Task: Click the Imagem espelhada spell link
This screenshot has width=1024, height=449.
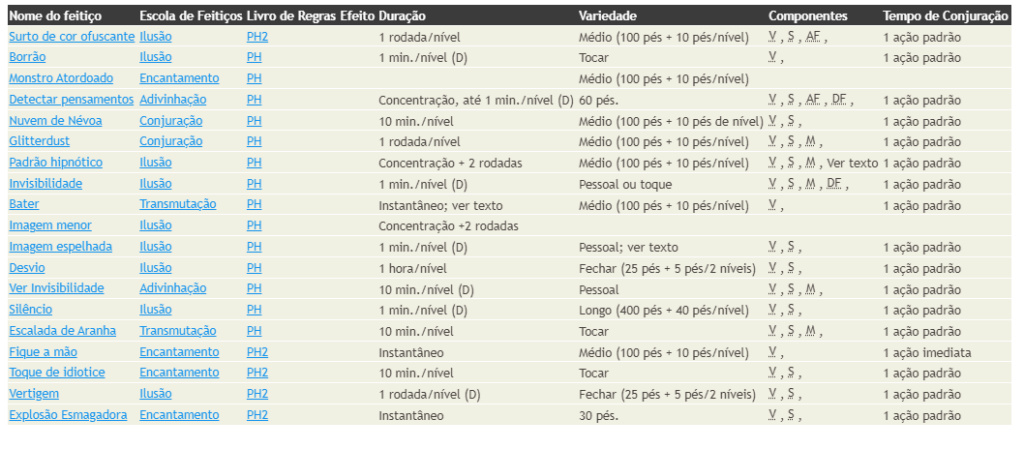Action: point(60,247)
